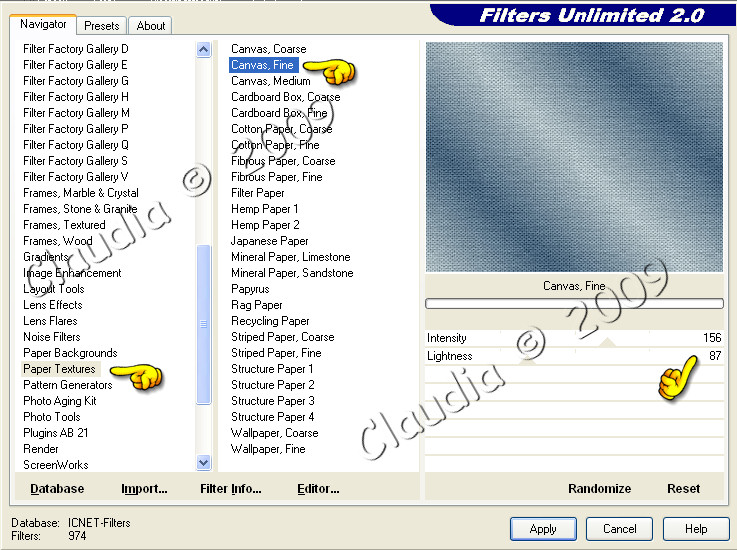Viewport: 737px width, 550px height.
Task: Choose Canvas, Coarse filter
Action: click(x=268, y=49)
